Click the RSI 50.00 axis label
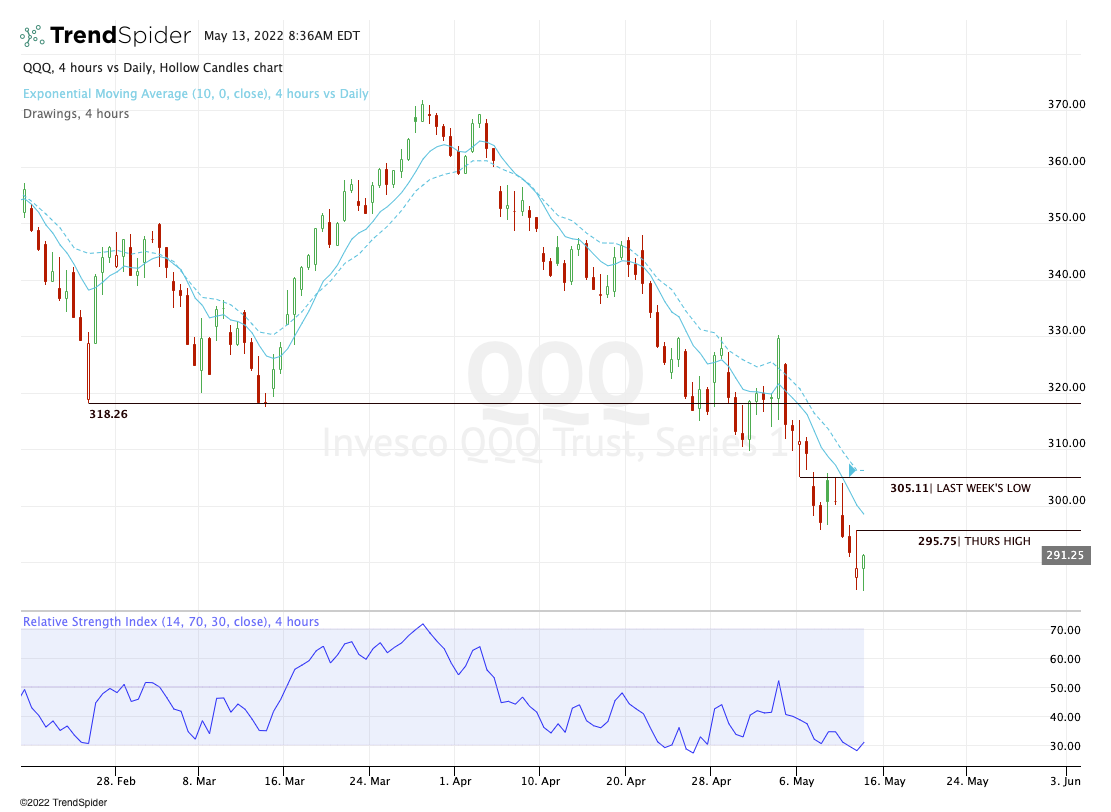This screenshot has width=1111, height=812. pos(1065,688)
